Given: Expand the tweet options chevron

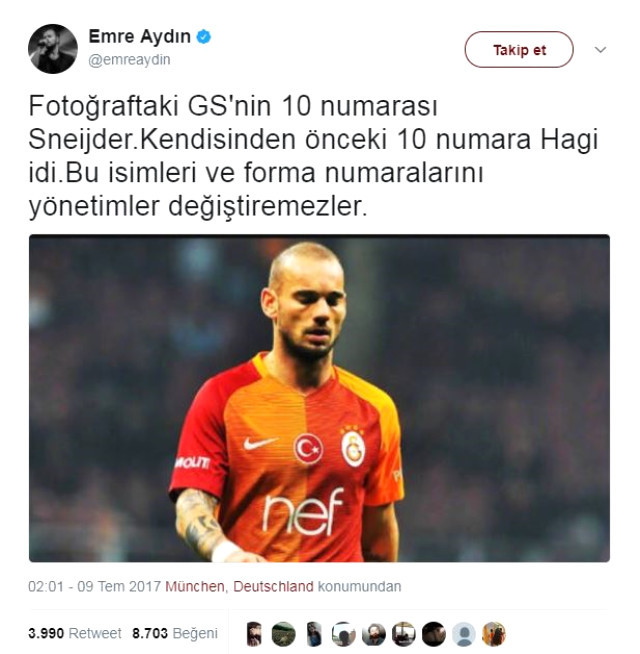Looking at the screenshot, I should (600, 50).
